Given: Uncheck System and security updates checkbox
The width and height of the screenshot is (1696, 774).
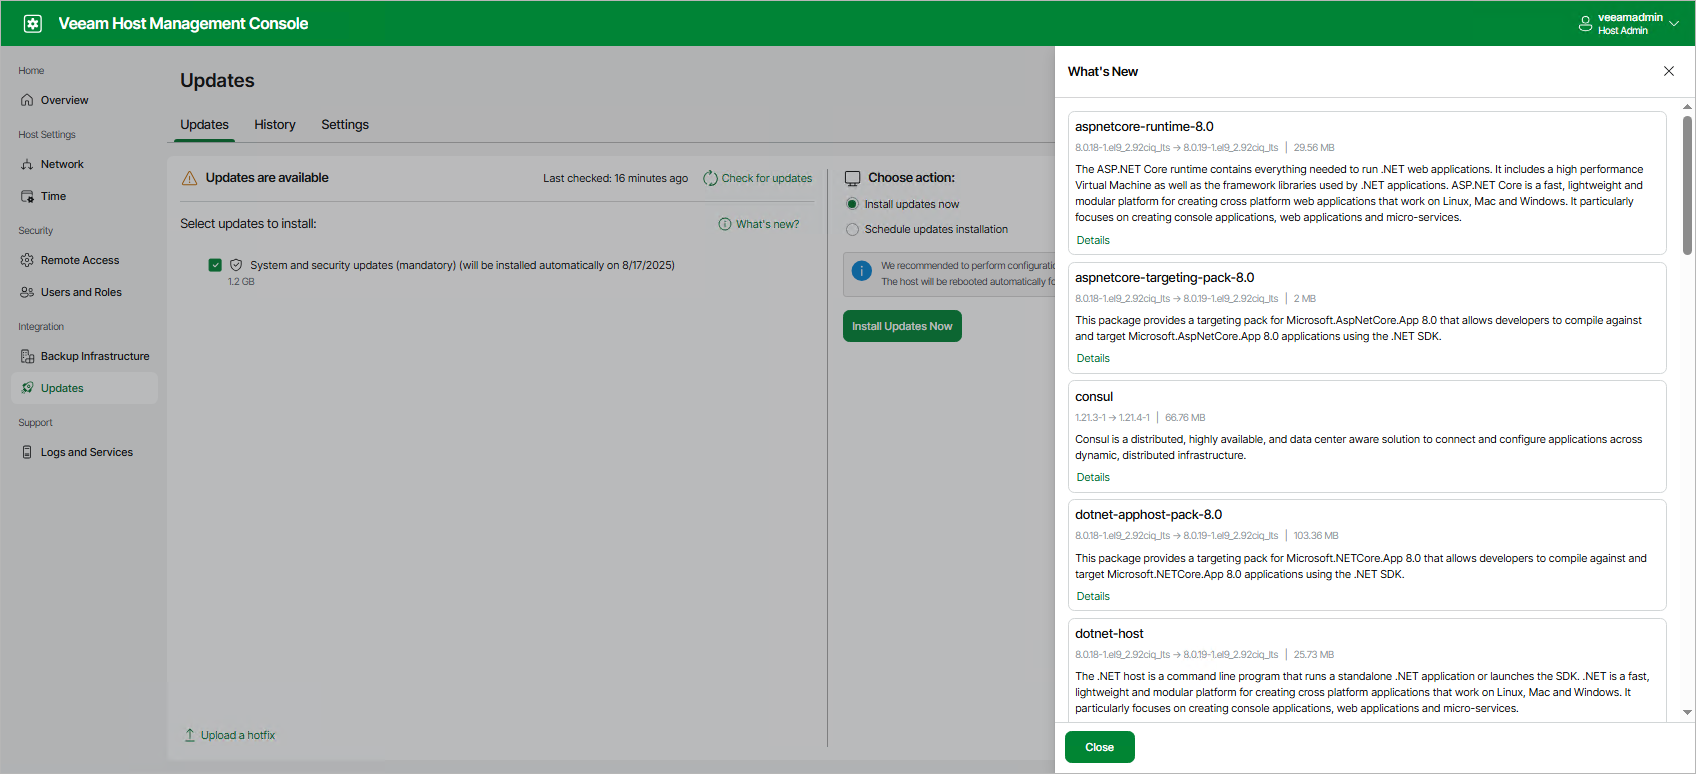Looking at the screenshot, I should point(215,265).
